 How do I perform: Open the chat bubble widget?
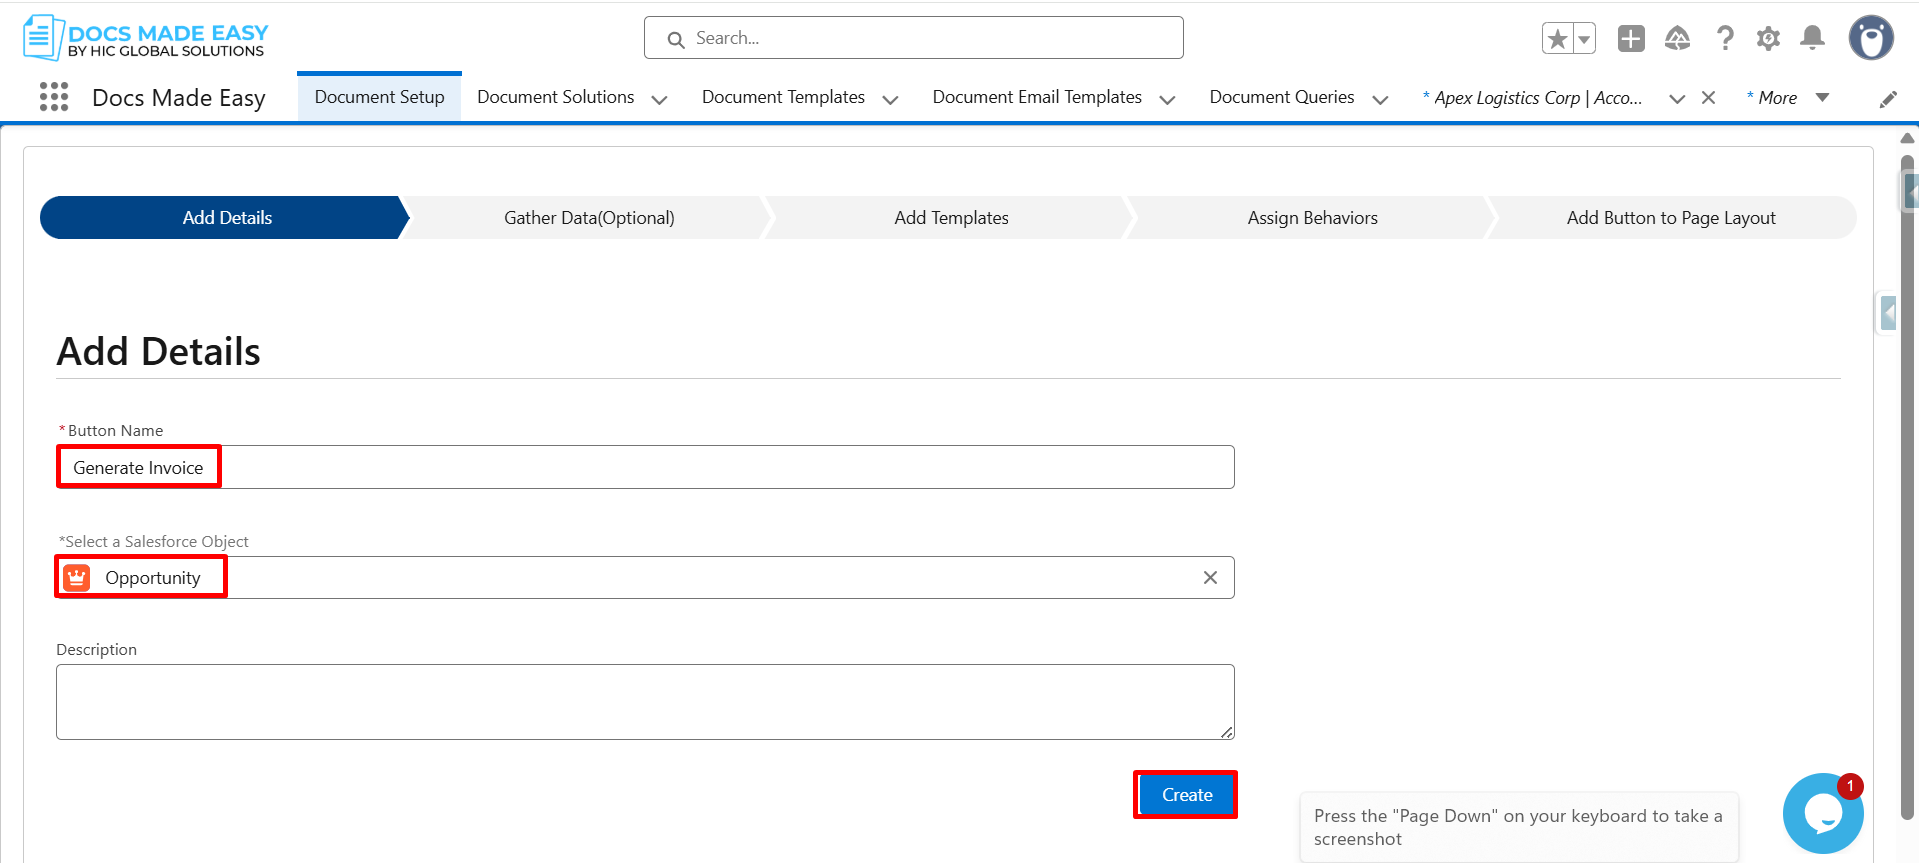[x=1822, y=814]
